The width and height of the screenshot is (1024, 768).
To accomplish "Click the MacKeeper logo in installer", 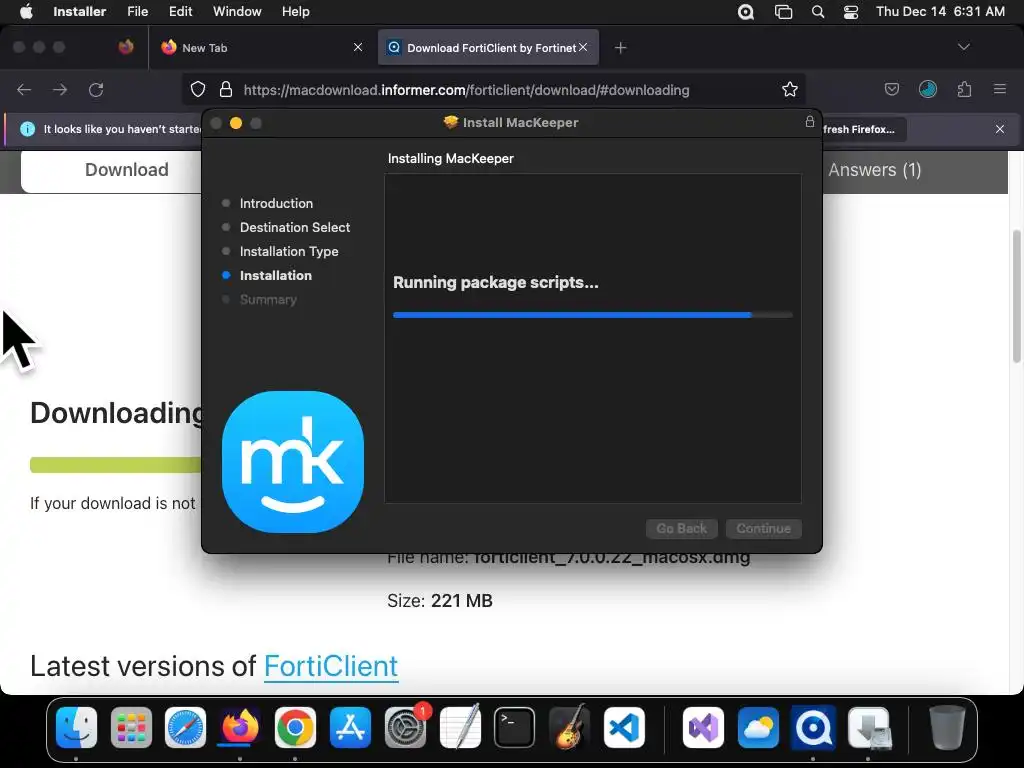I will point(293,462).
